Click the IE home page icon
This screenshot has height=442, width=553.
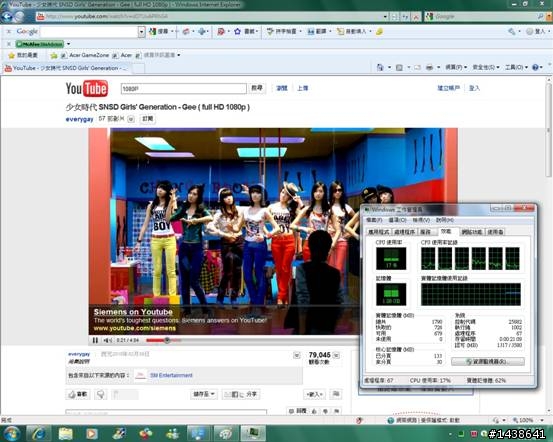point(380,67)
